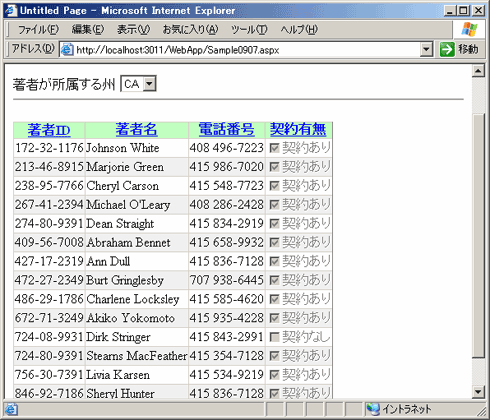Sort by 電話番号 column header link
Viewport: 490px width, 420px height.
(x=227, y=130)
